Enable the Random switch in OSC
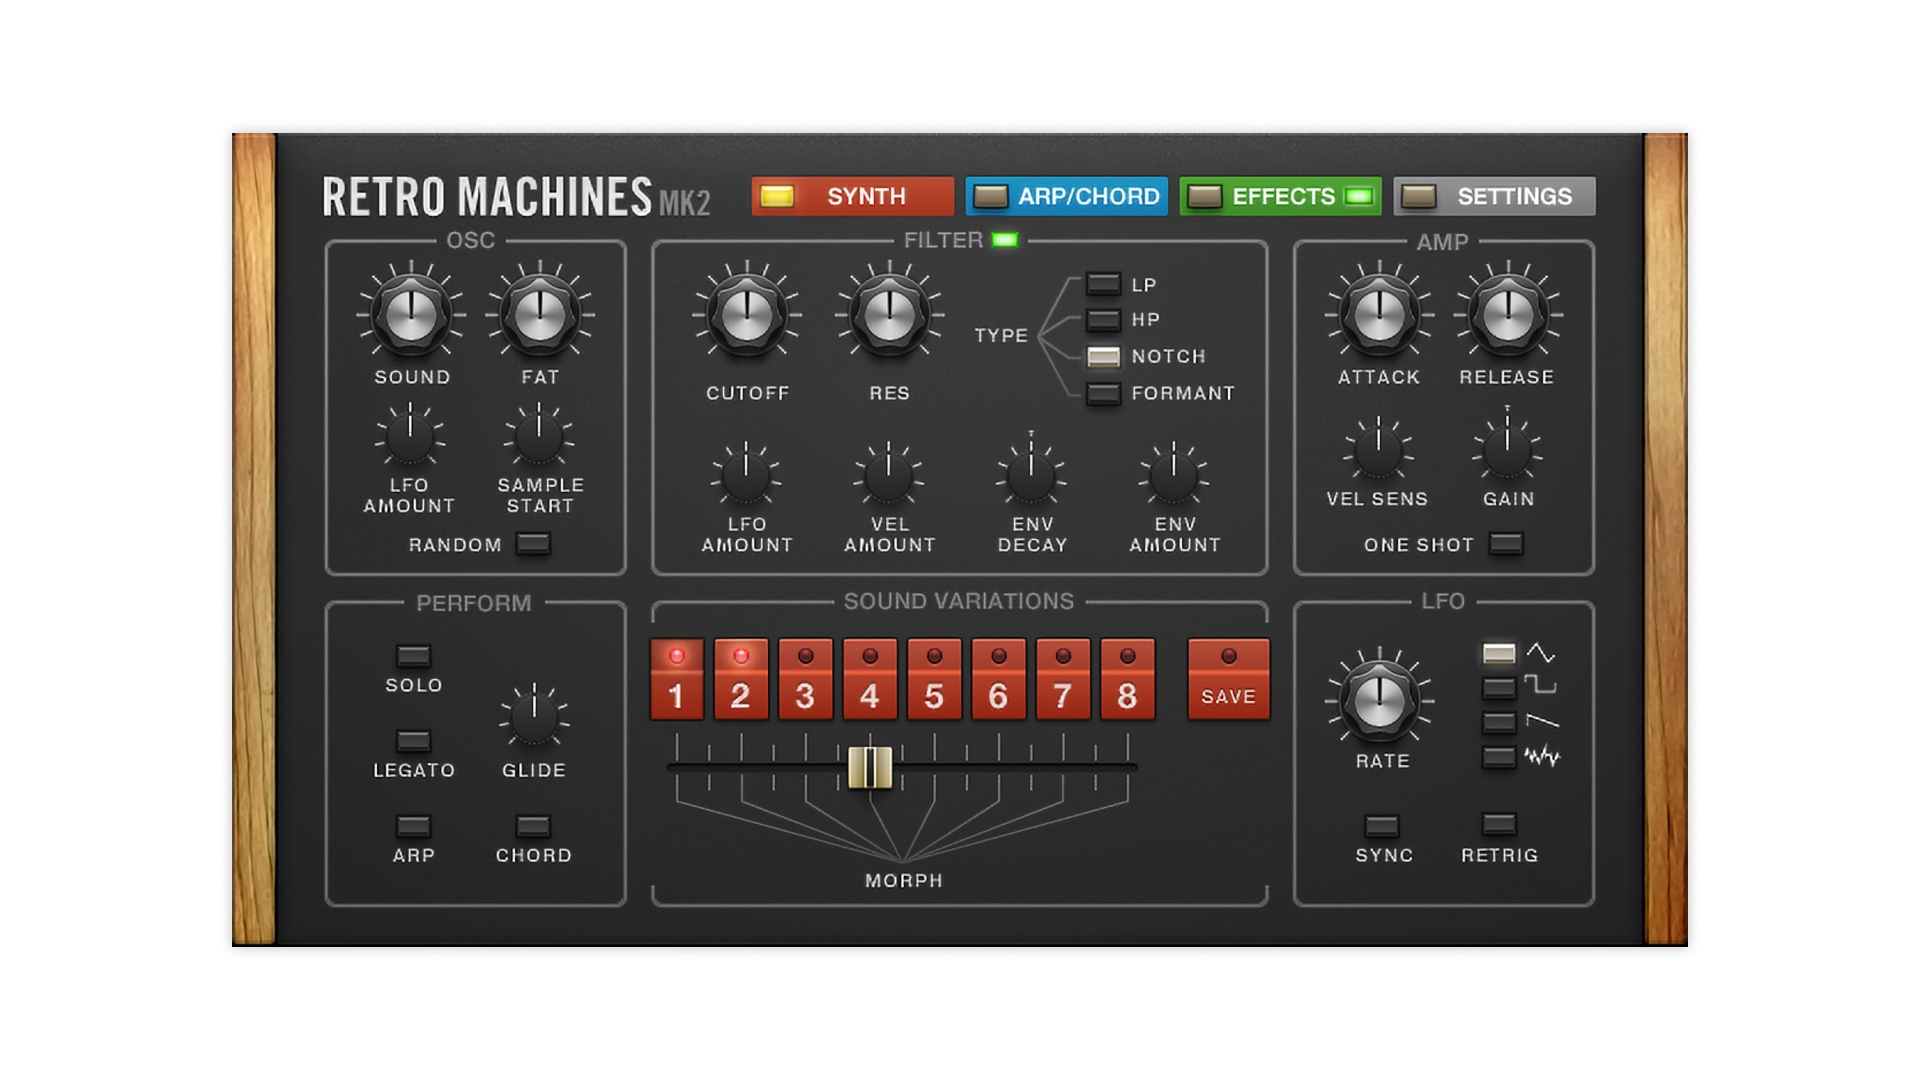 [532, 544]
